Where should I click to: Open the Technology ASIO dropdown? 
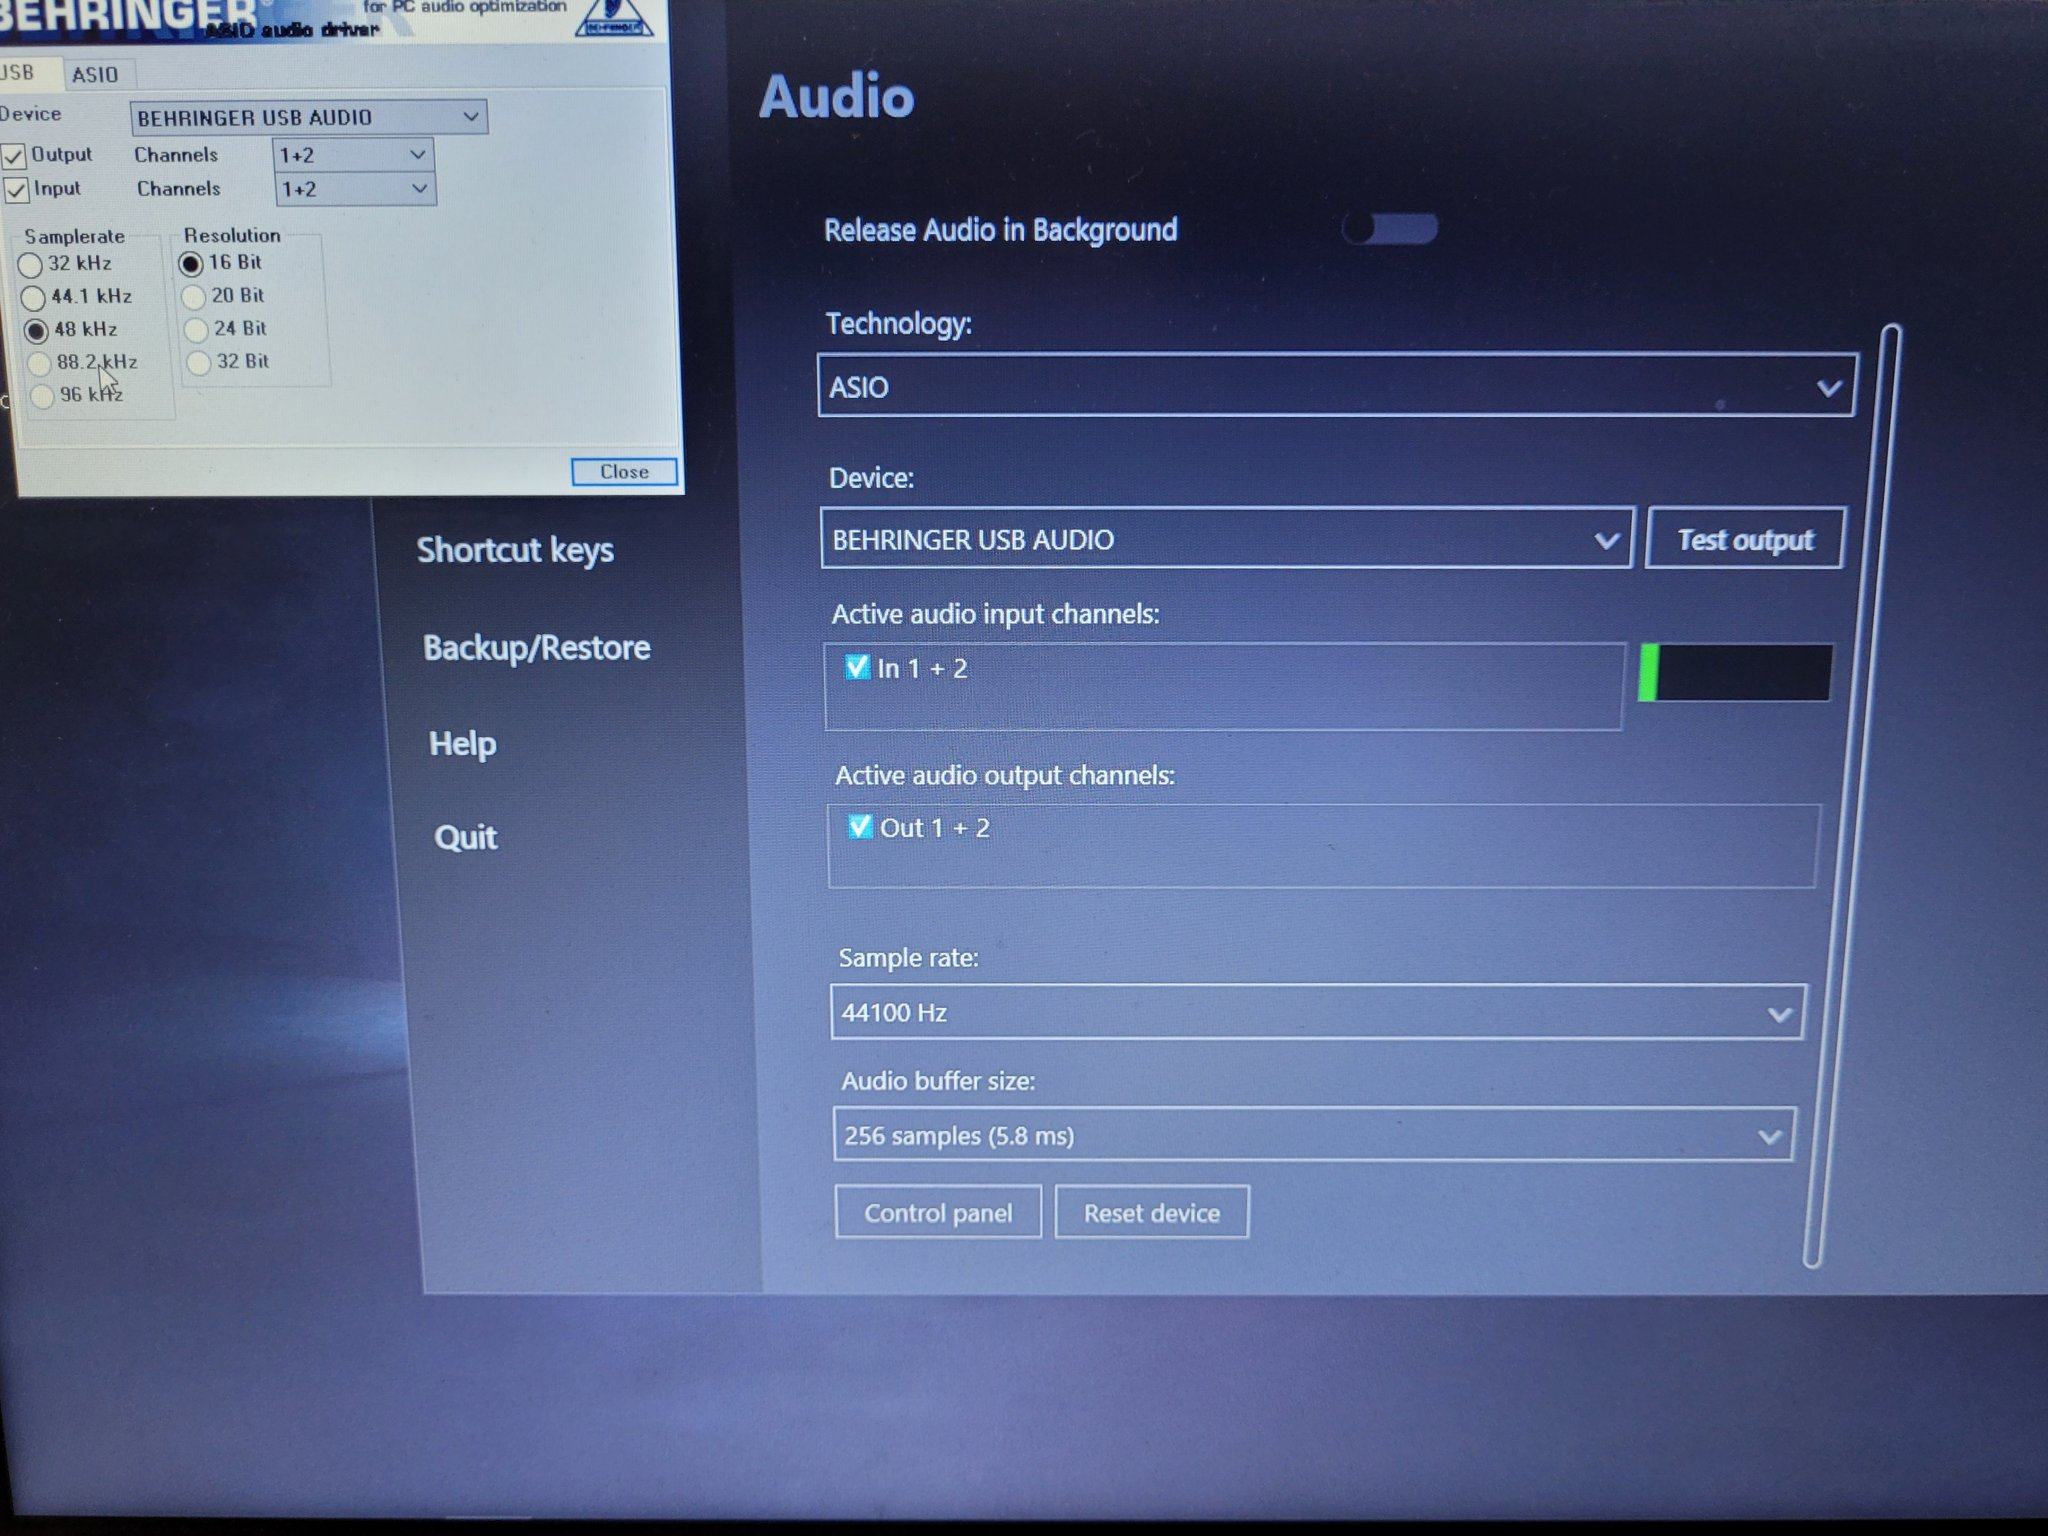[x=1336, y=386]
